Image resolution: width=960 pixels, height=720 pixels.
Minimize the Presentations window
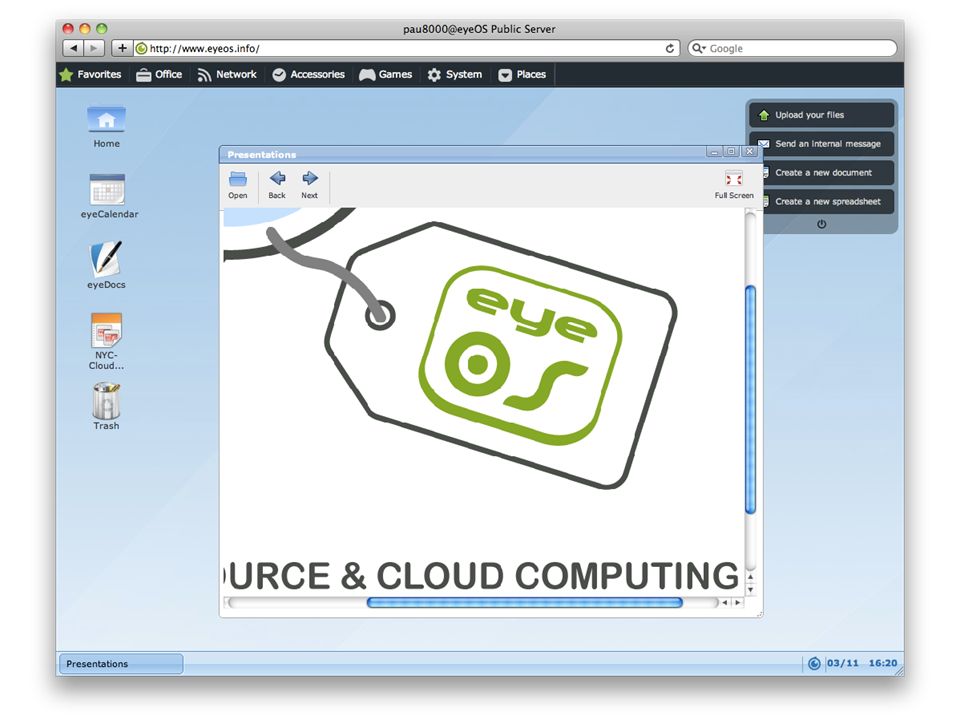714,151
